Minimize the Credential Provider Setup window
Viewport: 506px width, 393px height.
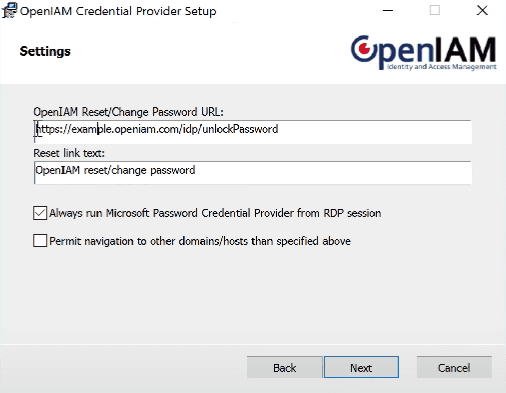click(388, 11)
